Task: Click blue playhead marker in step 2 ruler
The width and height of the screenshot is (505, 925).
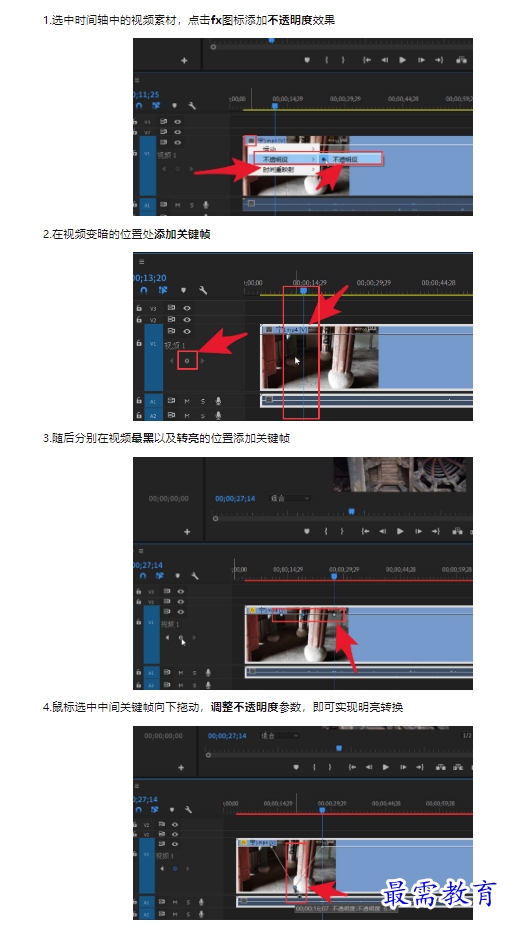Action: 303,290
